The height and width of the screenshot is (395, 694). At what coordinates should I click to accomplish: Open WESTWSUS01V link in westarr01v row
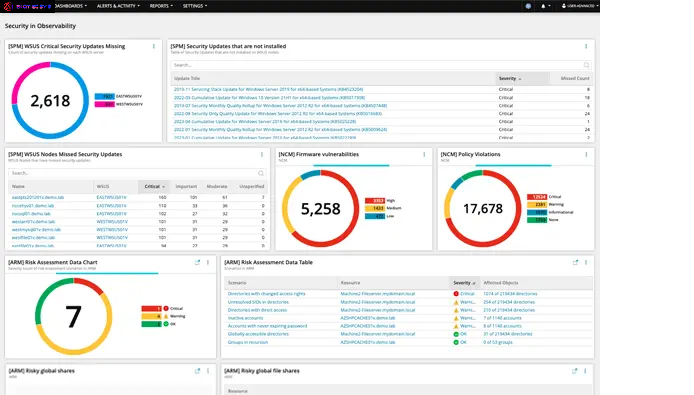[x=112, y=221]
